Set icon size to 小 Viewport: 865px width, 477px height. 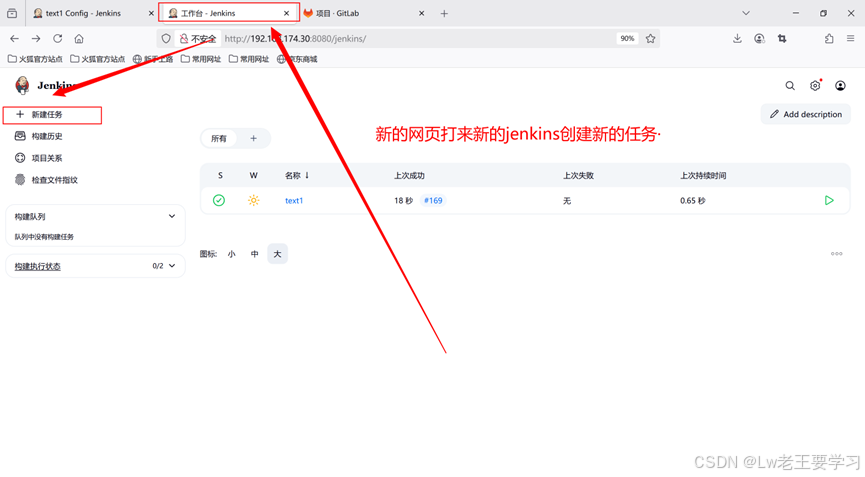232,254
